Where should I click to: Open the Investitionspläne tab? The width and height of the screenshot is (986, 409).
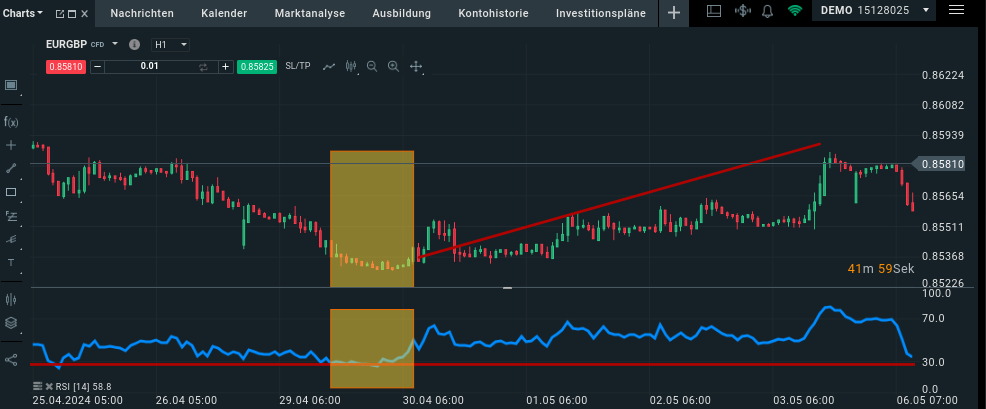(601, 13)
